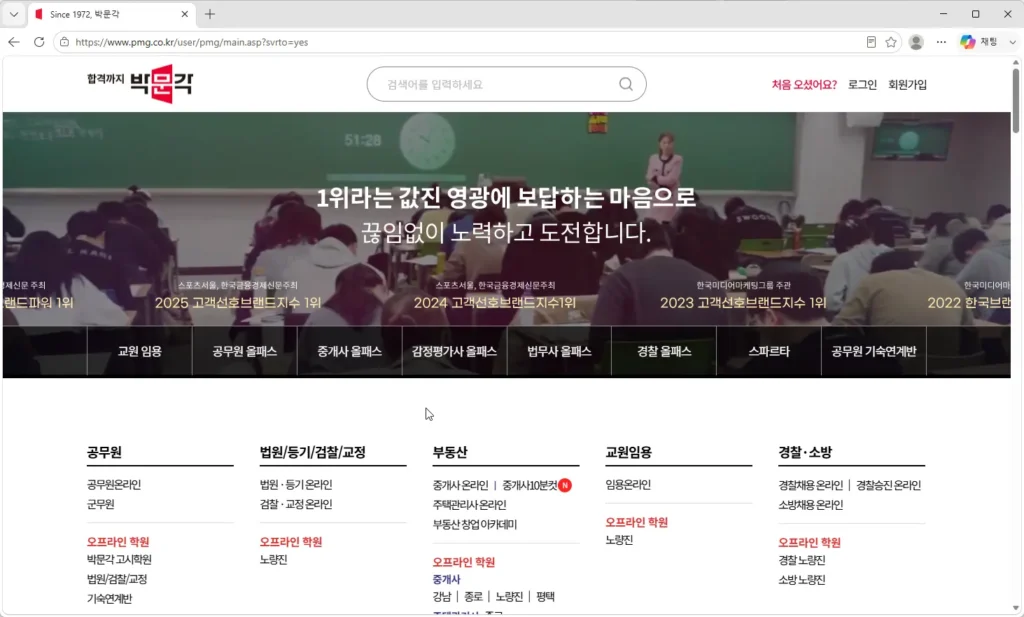The height and width of the screenshot is (617, 1024).
Task: Select the 스파르타 banner tab
Action: coord(769,351)
